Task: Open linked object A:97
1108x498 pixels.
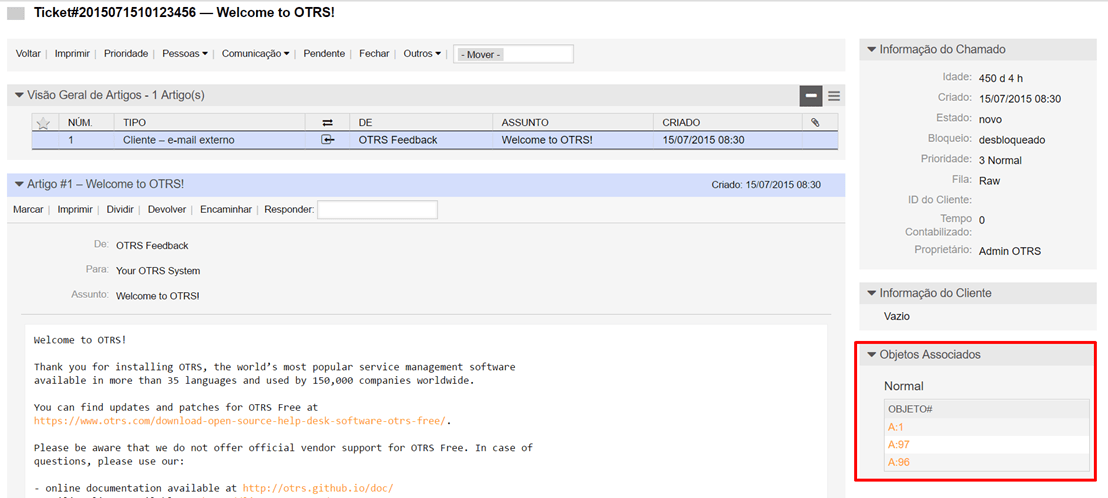Action: [x=898, y=445]
